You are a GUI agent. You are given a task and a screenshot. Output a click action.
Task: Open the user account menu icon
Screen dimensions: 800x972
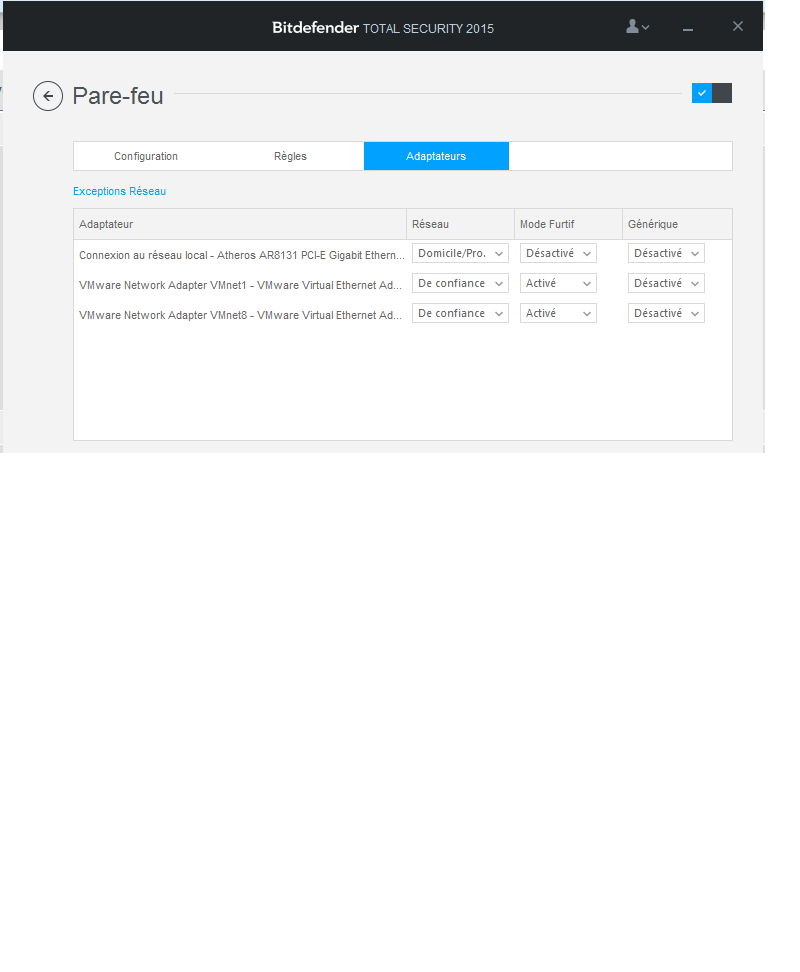(x=637, y=27)
